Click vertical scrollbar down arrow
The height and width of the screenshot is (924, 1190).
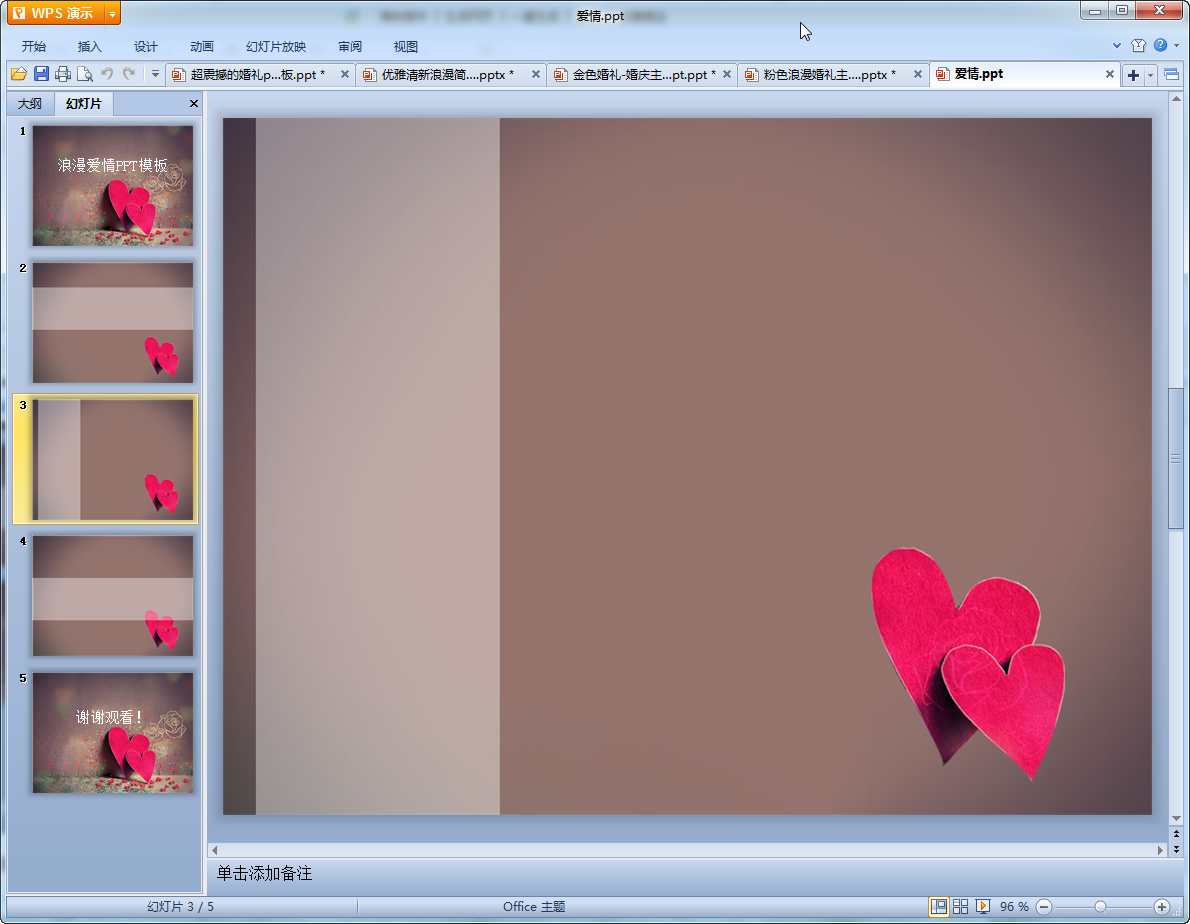(x=1176, y=819)
